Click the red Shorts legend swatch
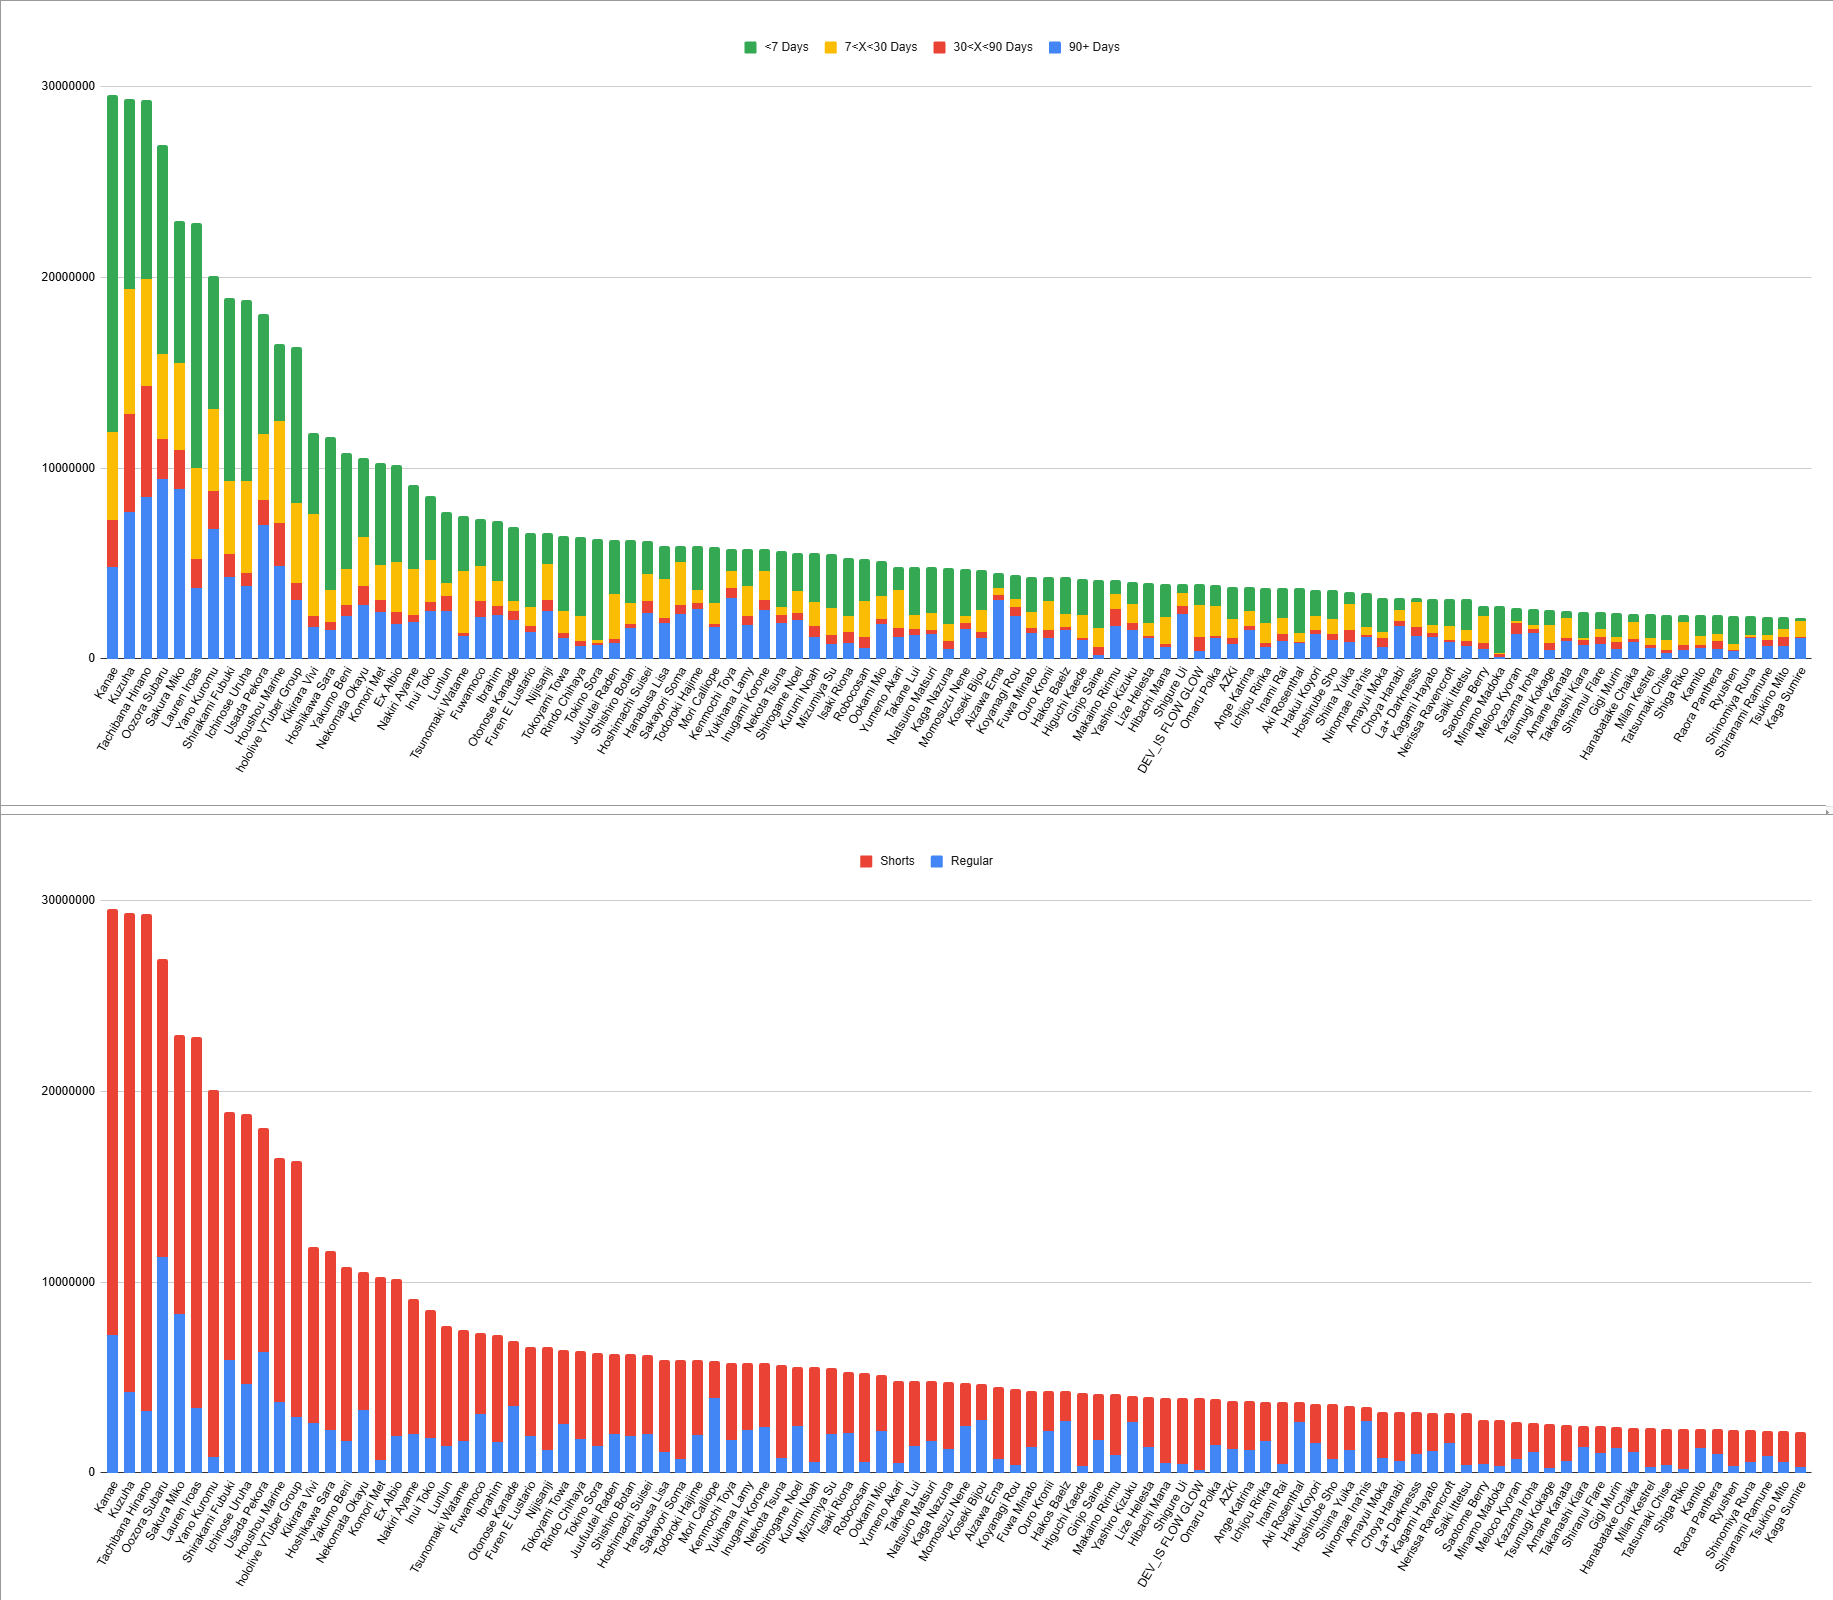The width and height of the screenshot is (1833, 1600). [x=866, y=861]
